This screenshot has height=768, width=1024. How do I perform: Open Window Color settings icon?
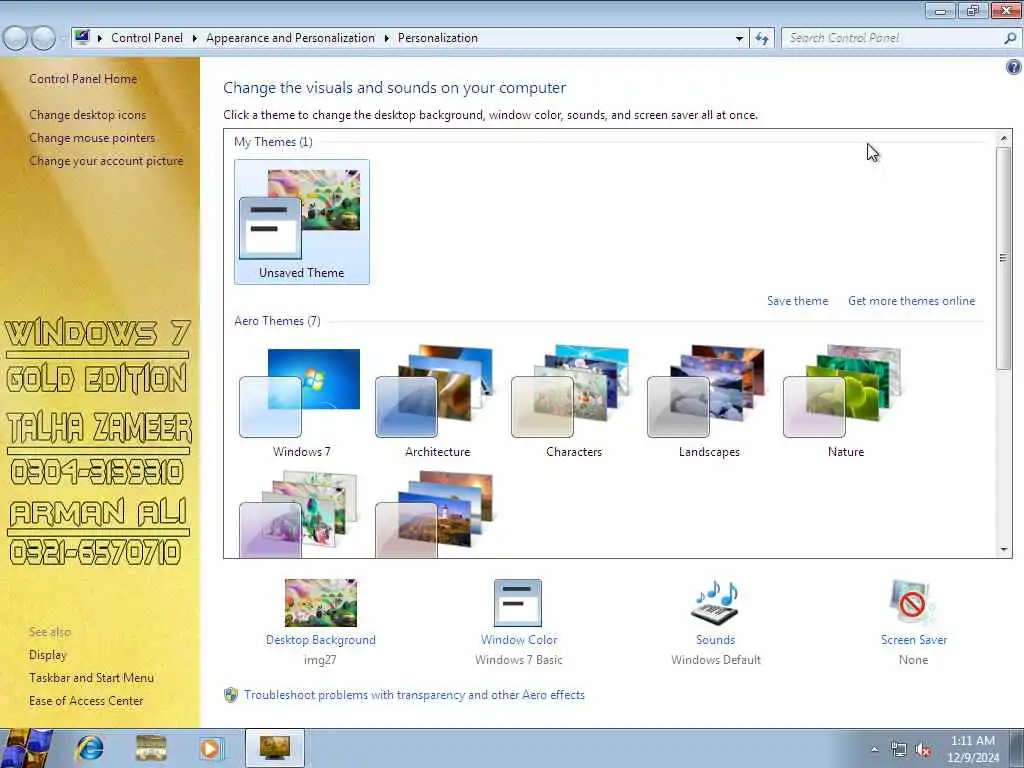518,603
